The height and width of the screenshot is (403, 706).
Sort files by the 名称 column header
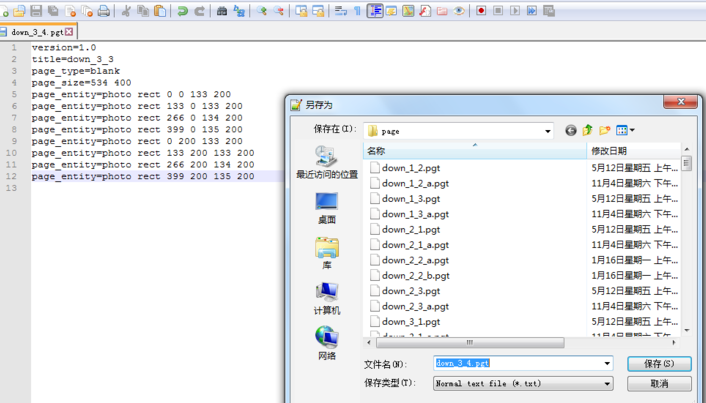(475, 151)
